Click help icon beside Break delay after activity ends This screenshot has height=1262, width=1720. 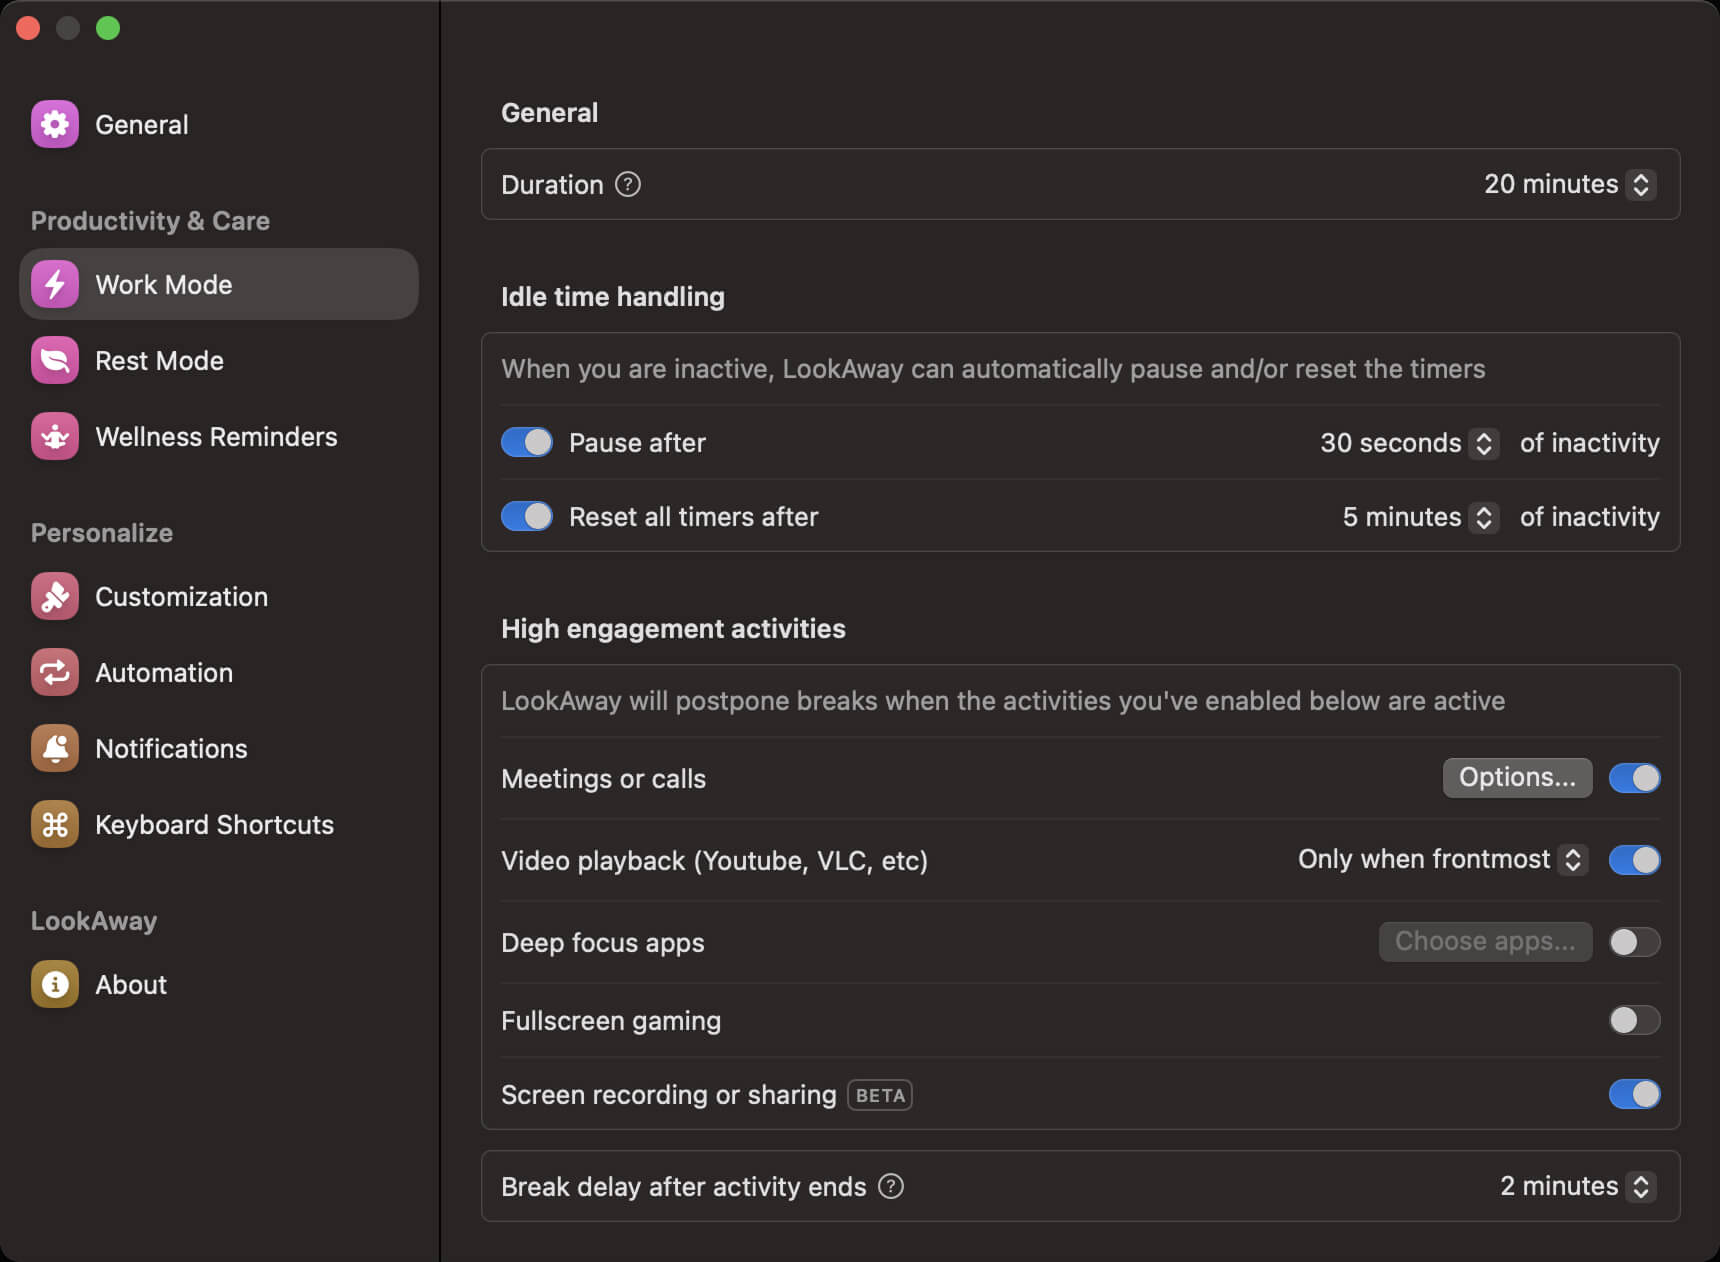pyautogui.click(x=890, y=1186)
